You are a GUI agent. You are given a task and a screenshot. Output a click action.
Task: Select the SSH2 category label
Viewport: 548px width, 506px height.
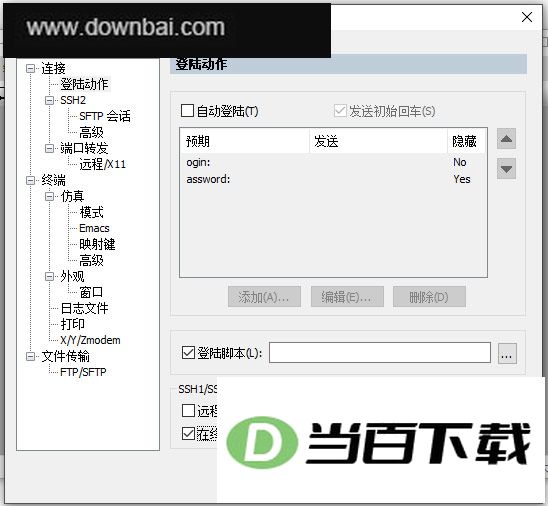tap(73, 100)
